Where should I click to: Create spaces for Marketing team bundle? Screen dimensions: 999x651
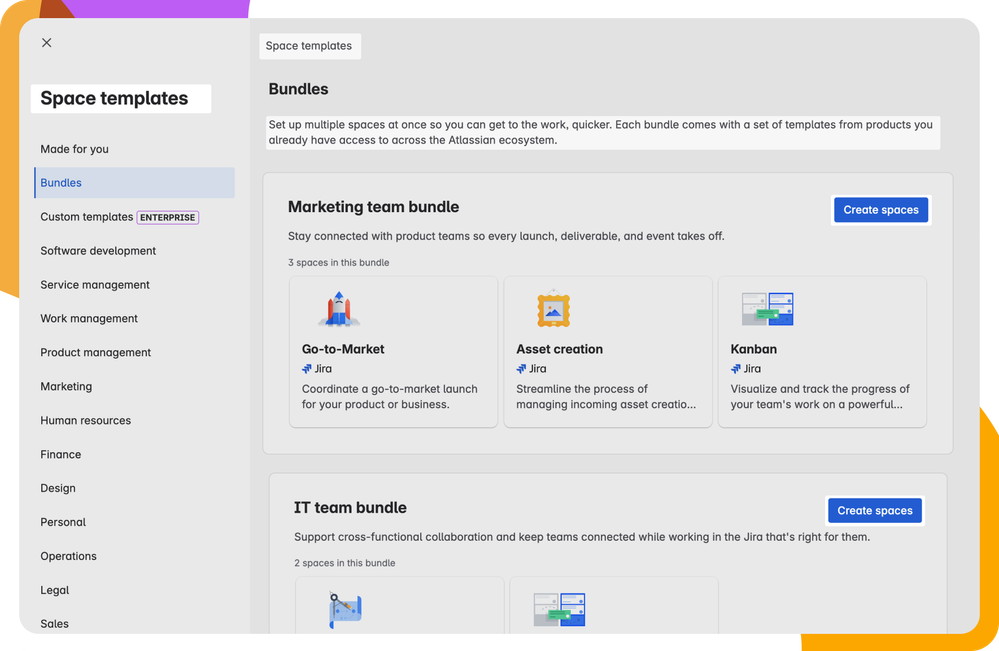880,210
